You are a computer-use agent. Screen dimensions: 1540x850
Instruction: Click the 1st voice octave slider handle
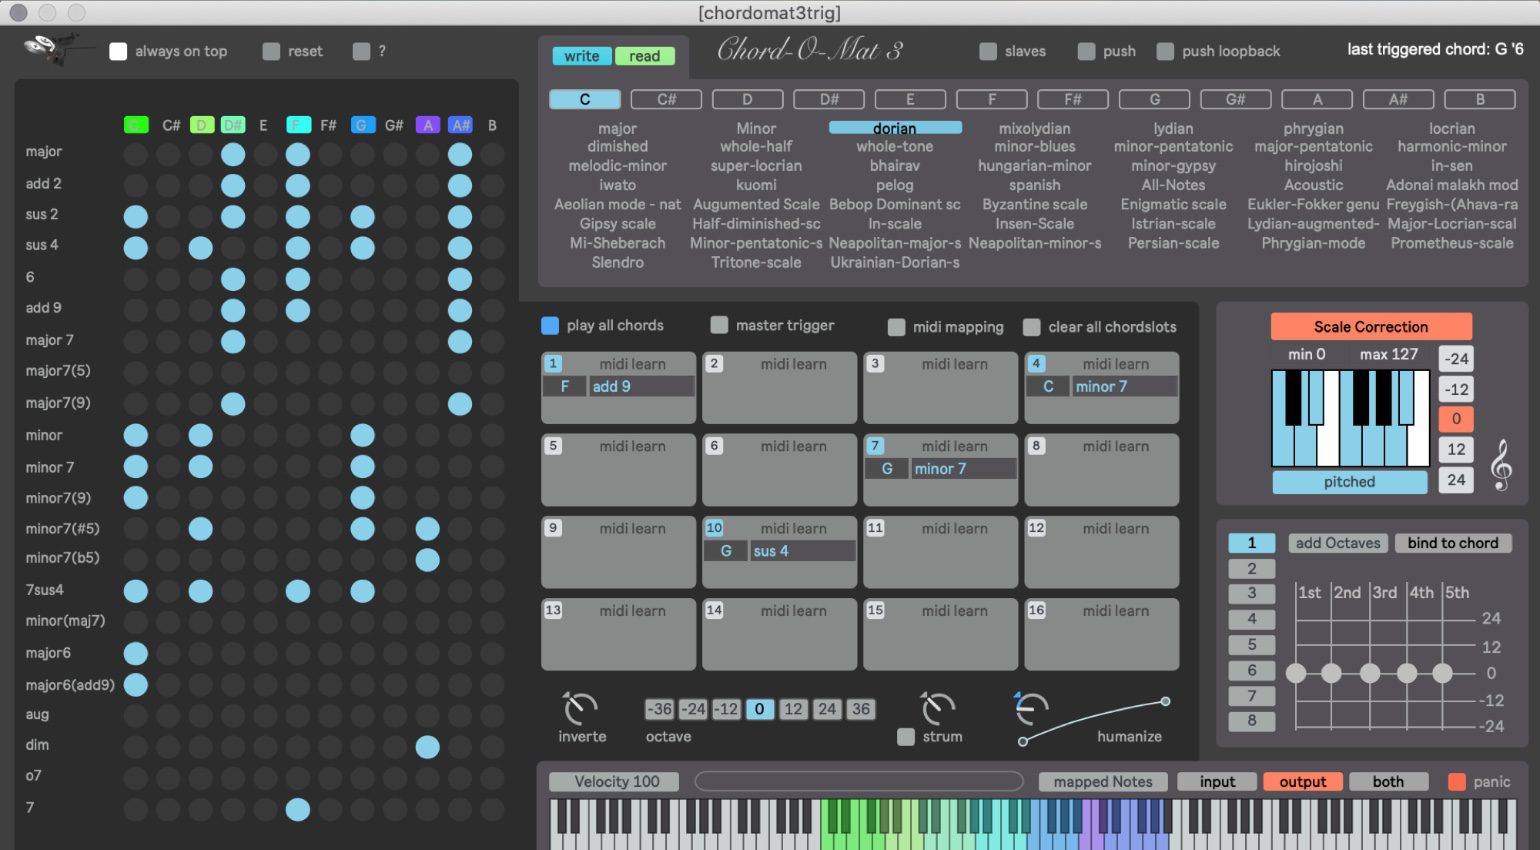(x=1296, y=673)
